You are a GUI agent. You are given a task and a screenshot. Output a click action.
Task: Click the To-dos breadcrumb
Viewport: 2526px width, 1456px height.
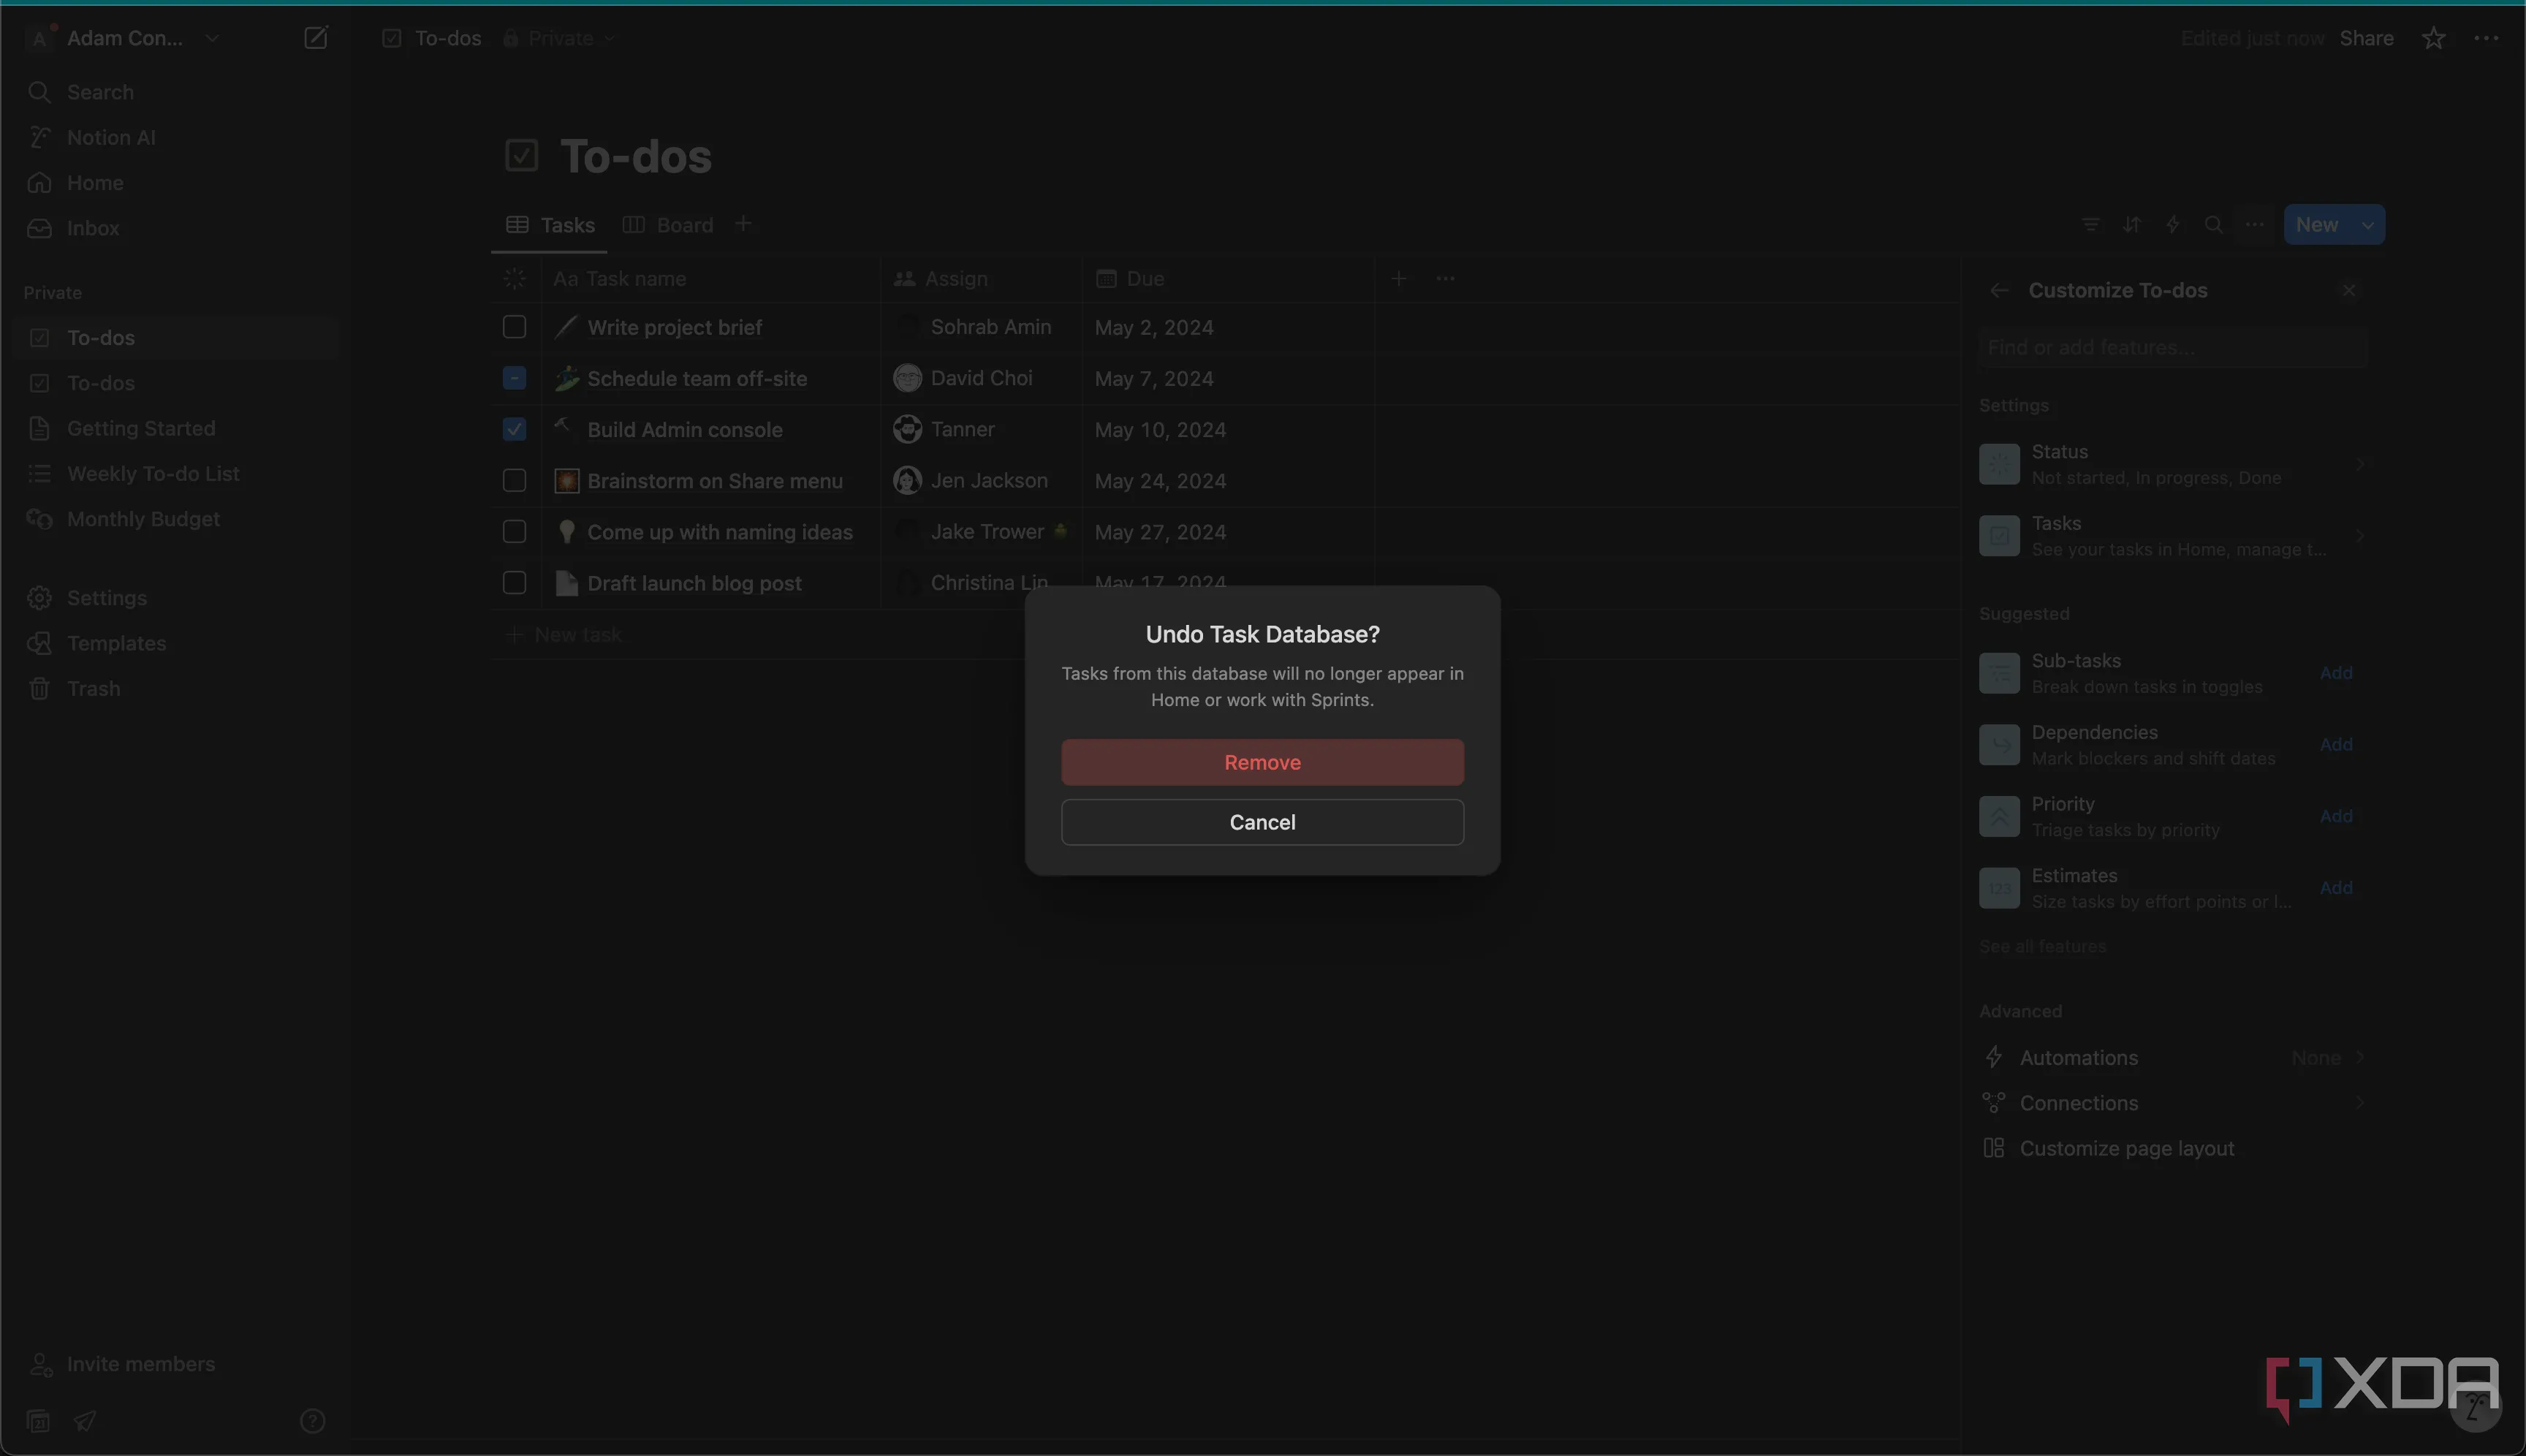432,38
